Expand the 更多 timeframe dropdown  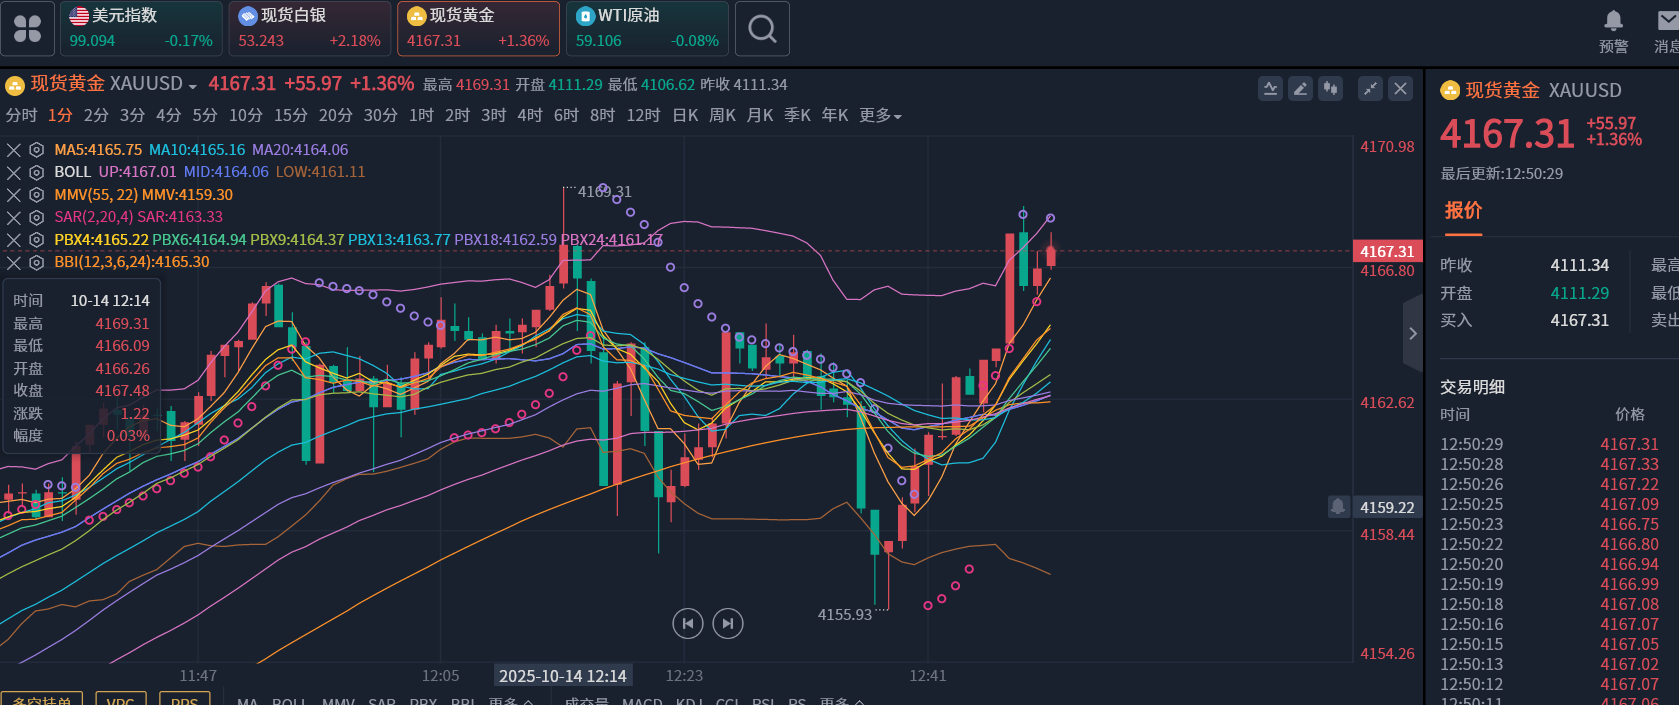tap(880, 116)
